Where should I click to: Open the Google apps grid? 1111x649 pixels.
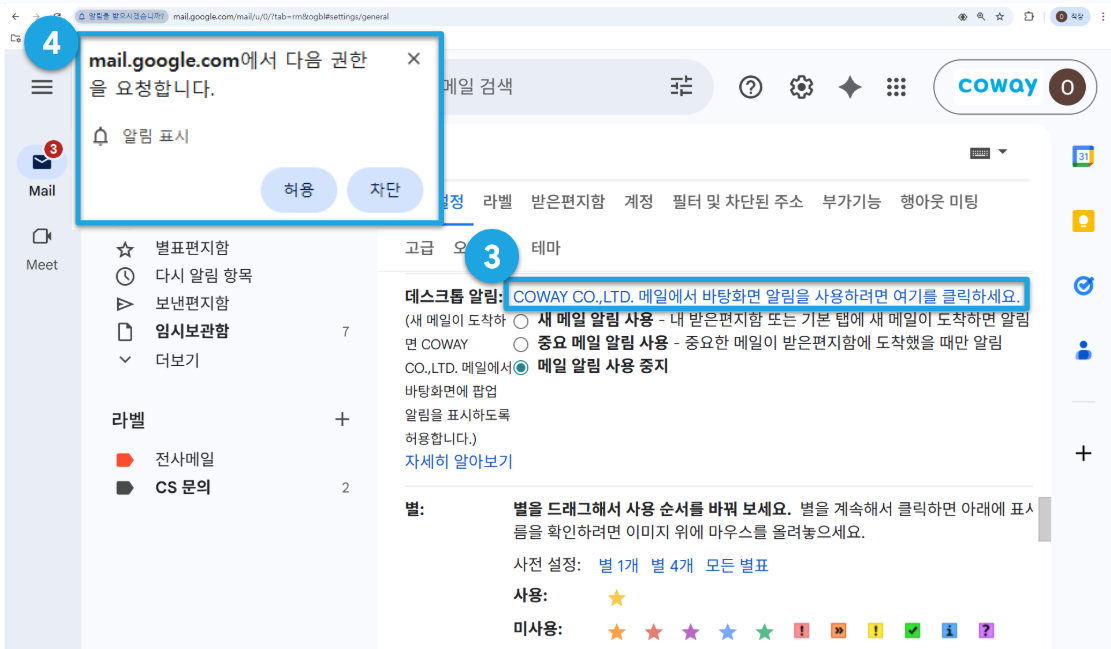click(x=896, y=87)
